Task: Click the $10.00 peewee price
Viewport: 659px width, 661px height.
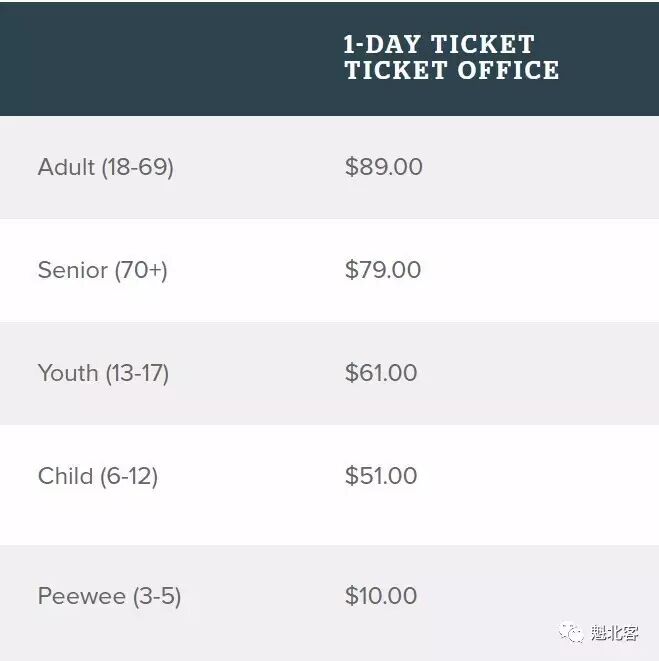Action: tap(381, 597)
